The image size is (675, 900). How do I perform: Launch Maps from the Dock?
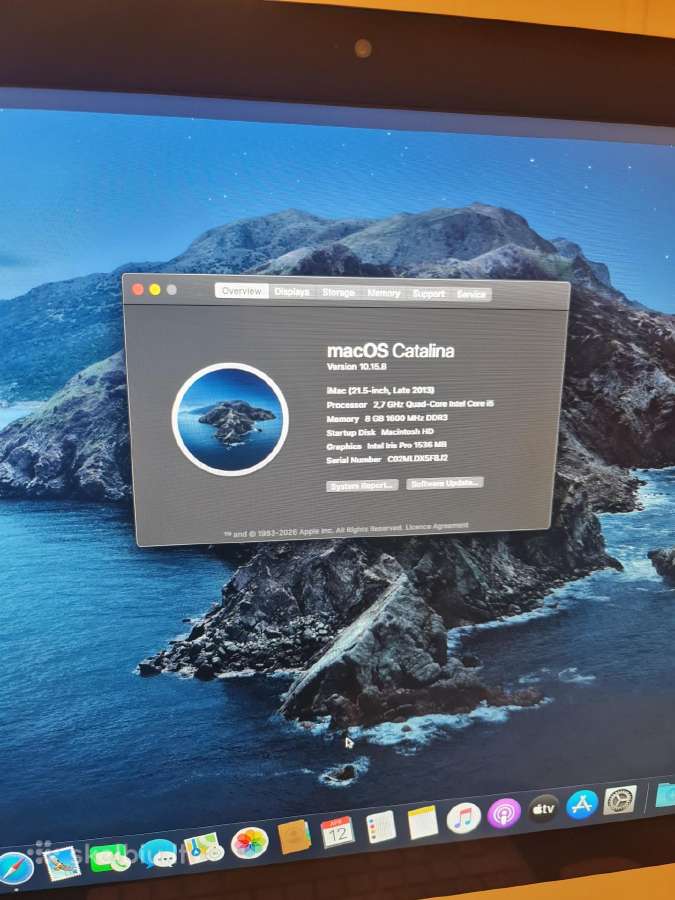coord(203,848)
